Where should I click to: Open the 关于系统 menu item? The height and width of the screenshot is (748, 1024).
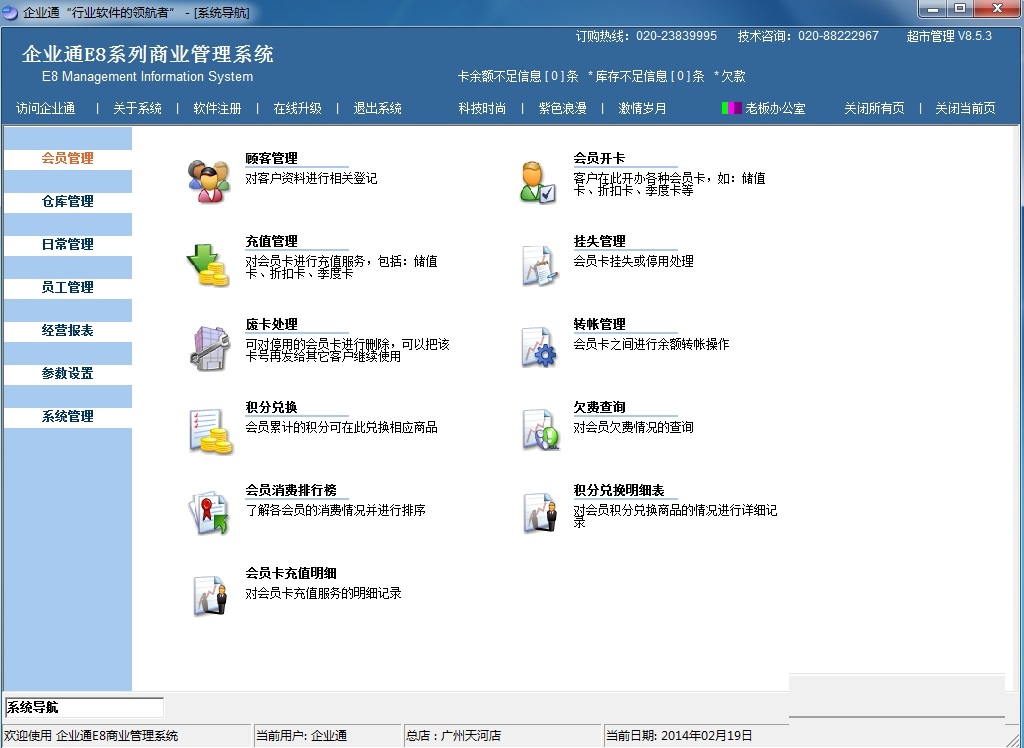coord(137,108)
